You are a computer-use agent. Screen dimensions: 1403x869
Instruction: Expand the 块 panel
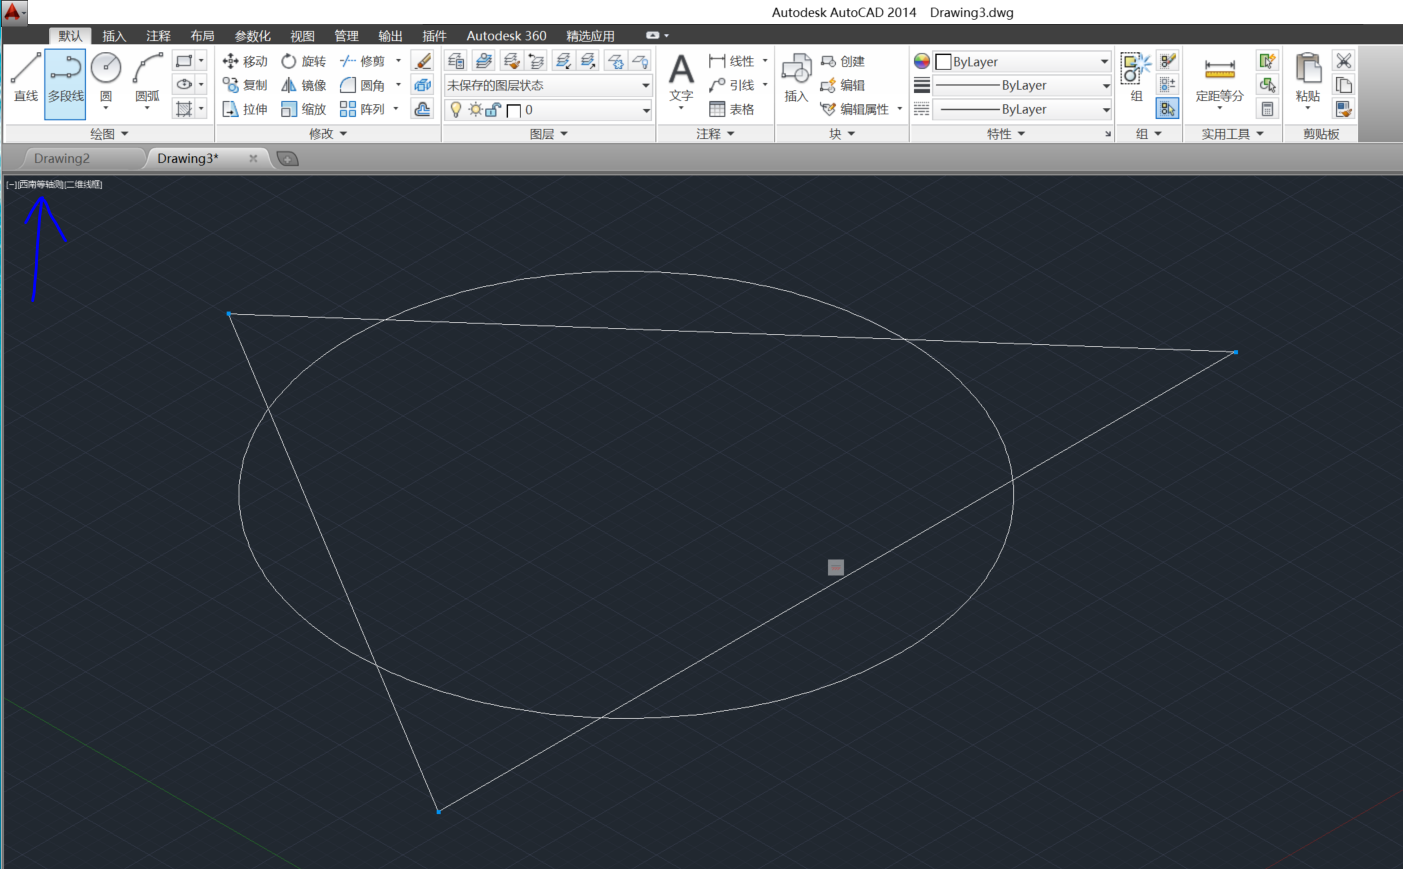click(842, 134)
